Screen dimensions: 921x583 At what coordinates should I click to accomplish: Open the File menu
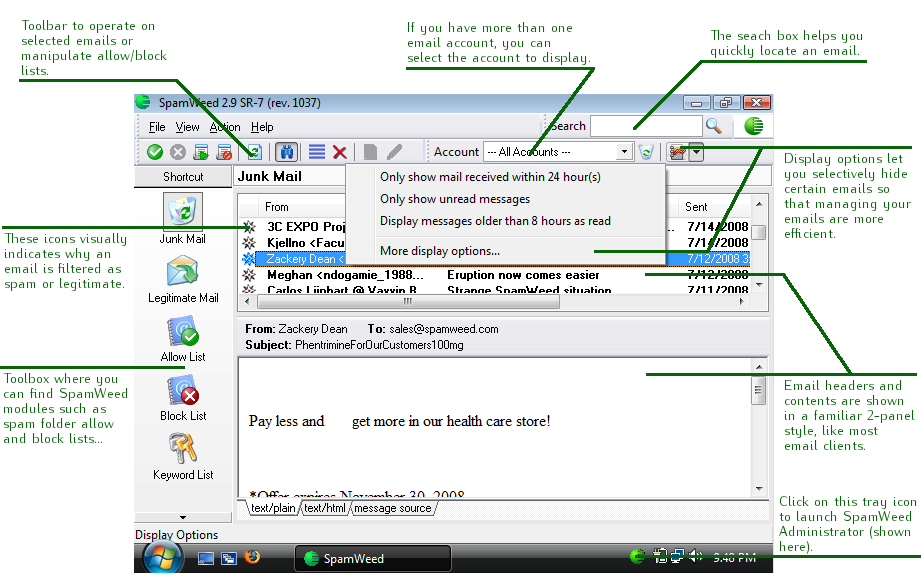[157, 127]
